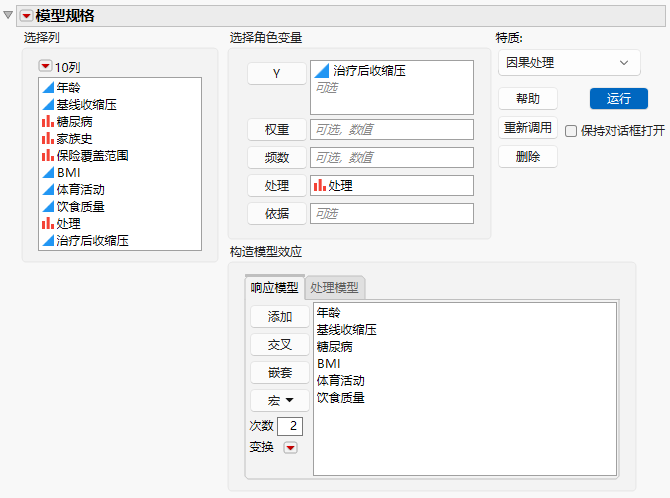Run the model with 运行 button
This screenshot has height=498, width=670.
619,99
